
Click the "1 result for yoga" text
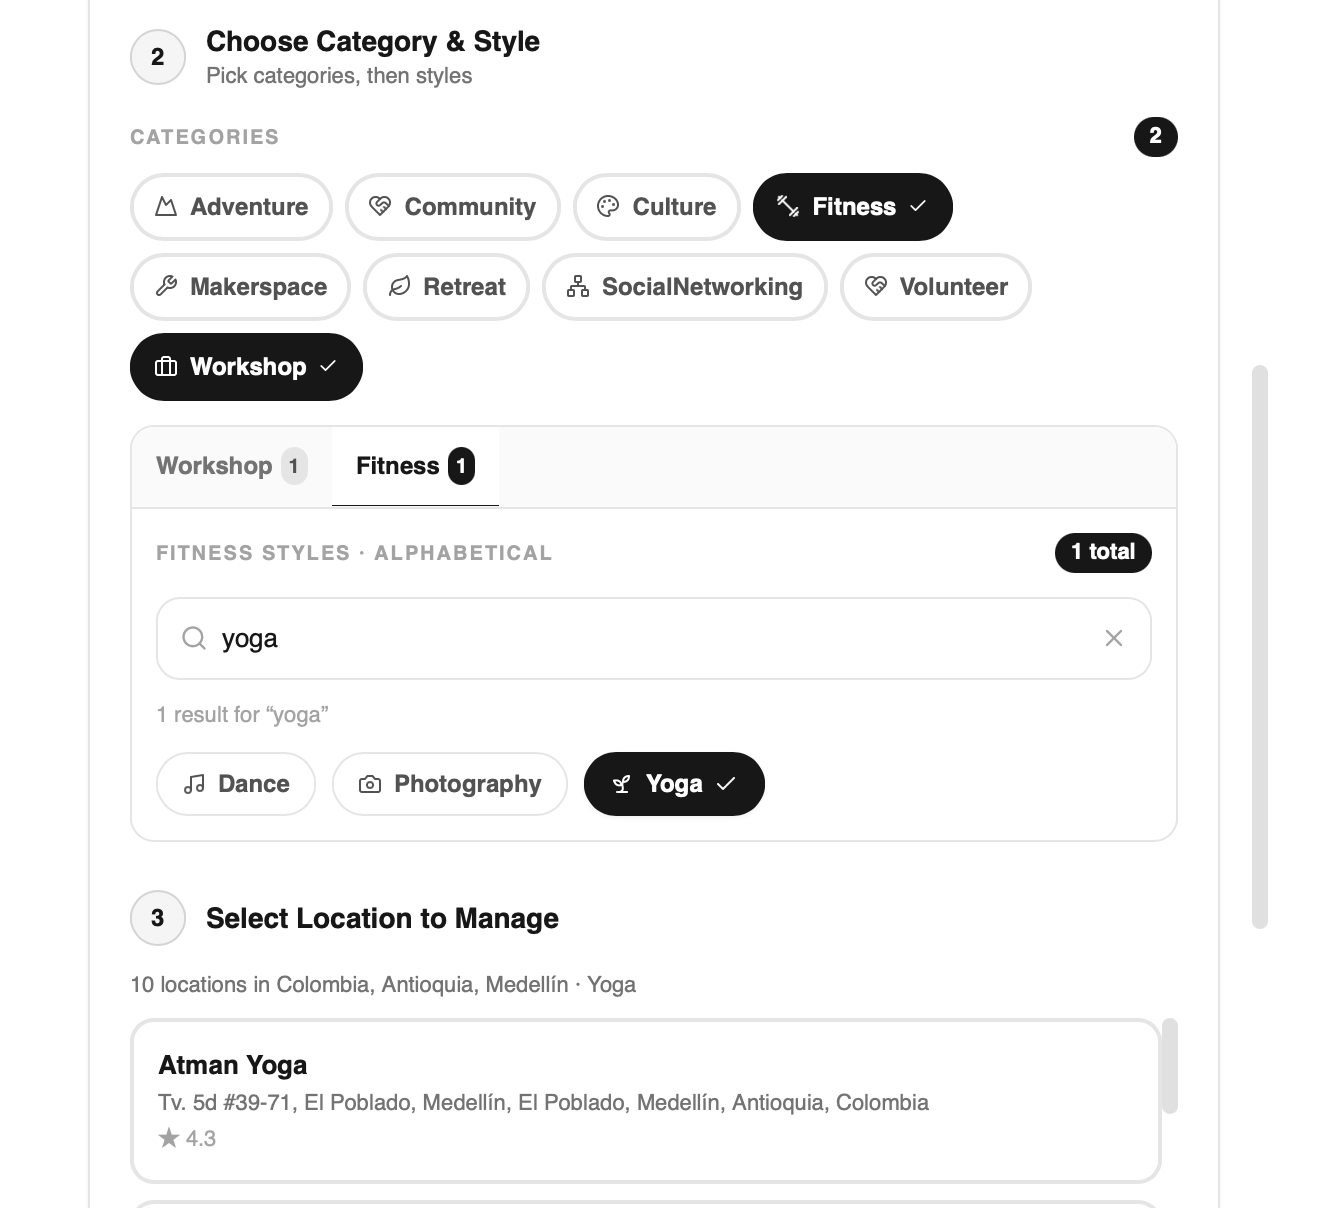(x=243, y=715)
